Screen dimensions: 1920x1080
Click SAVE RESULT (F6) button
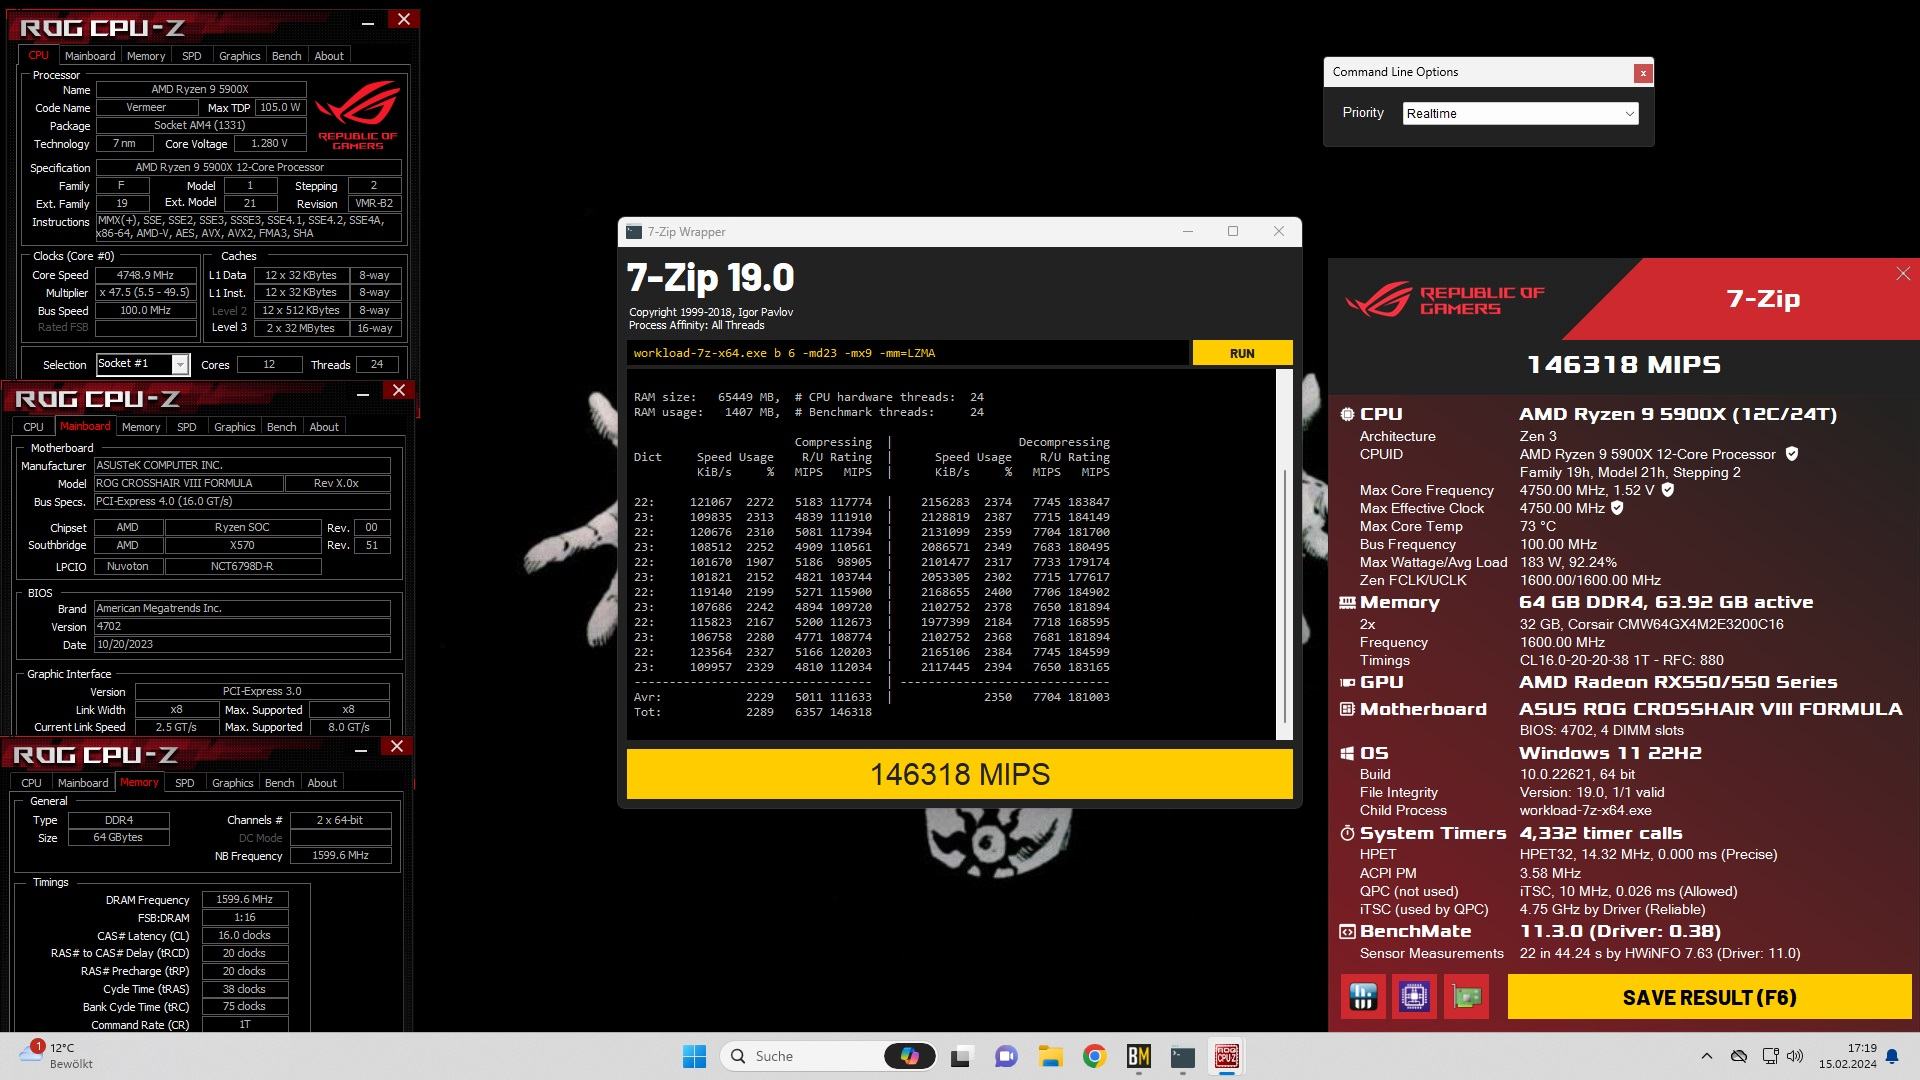[1709, 997]
